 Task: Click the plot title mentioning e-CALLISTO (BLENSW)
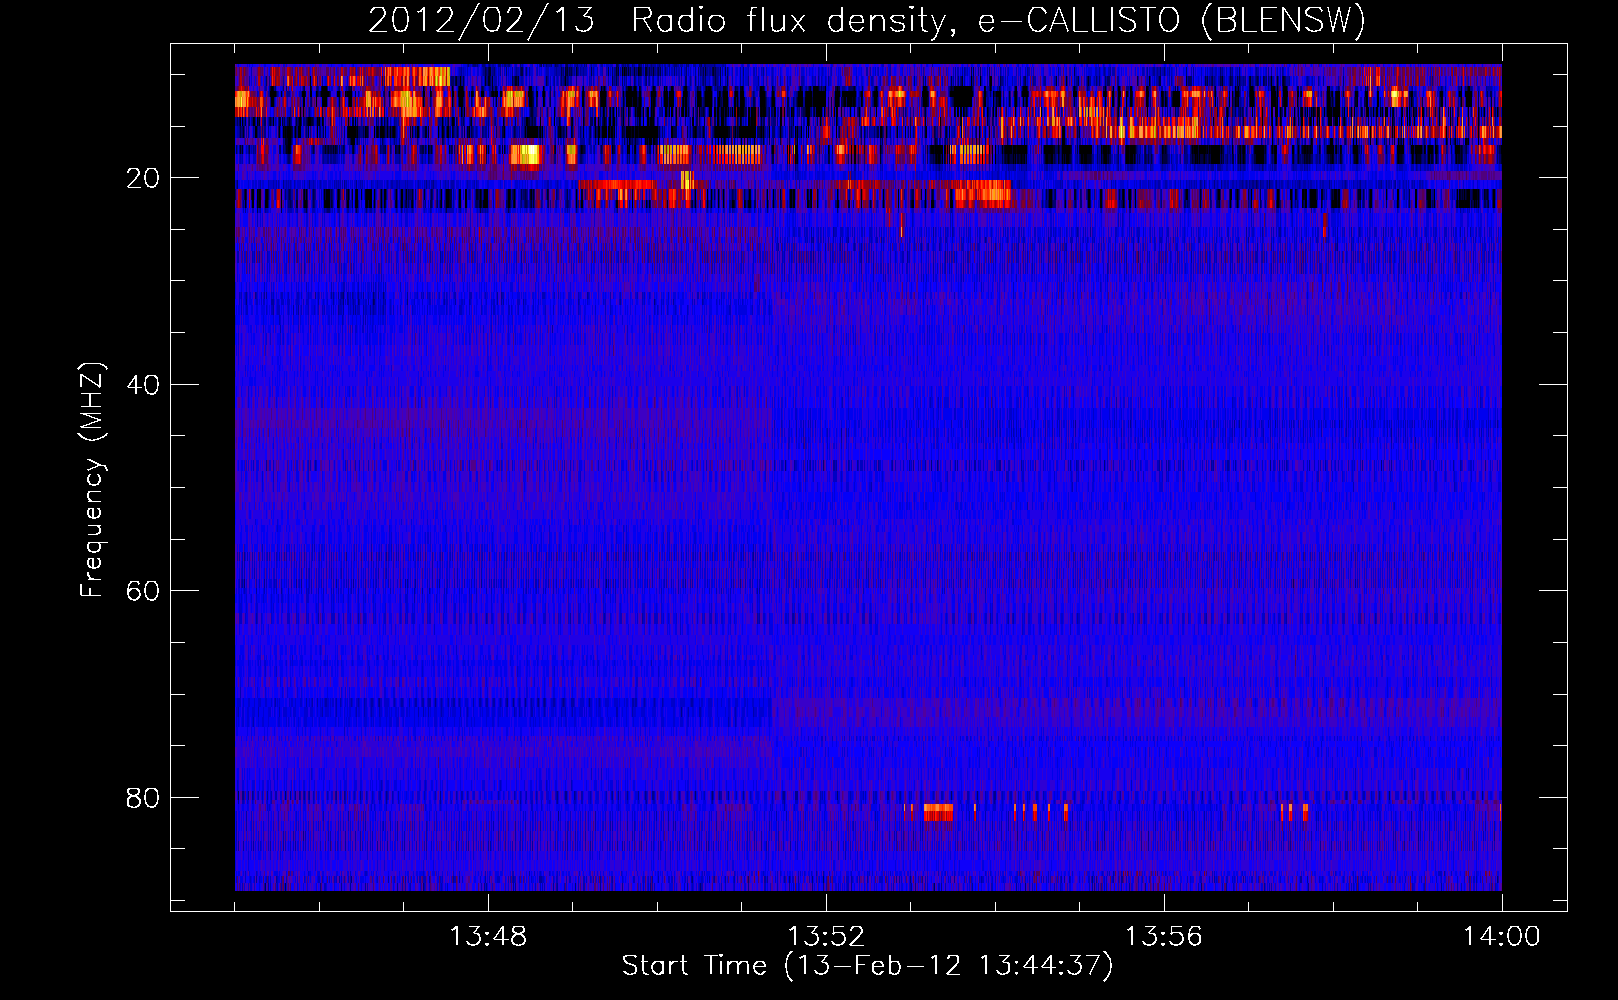point(867,20)
